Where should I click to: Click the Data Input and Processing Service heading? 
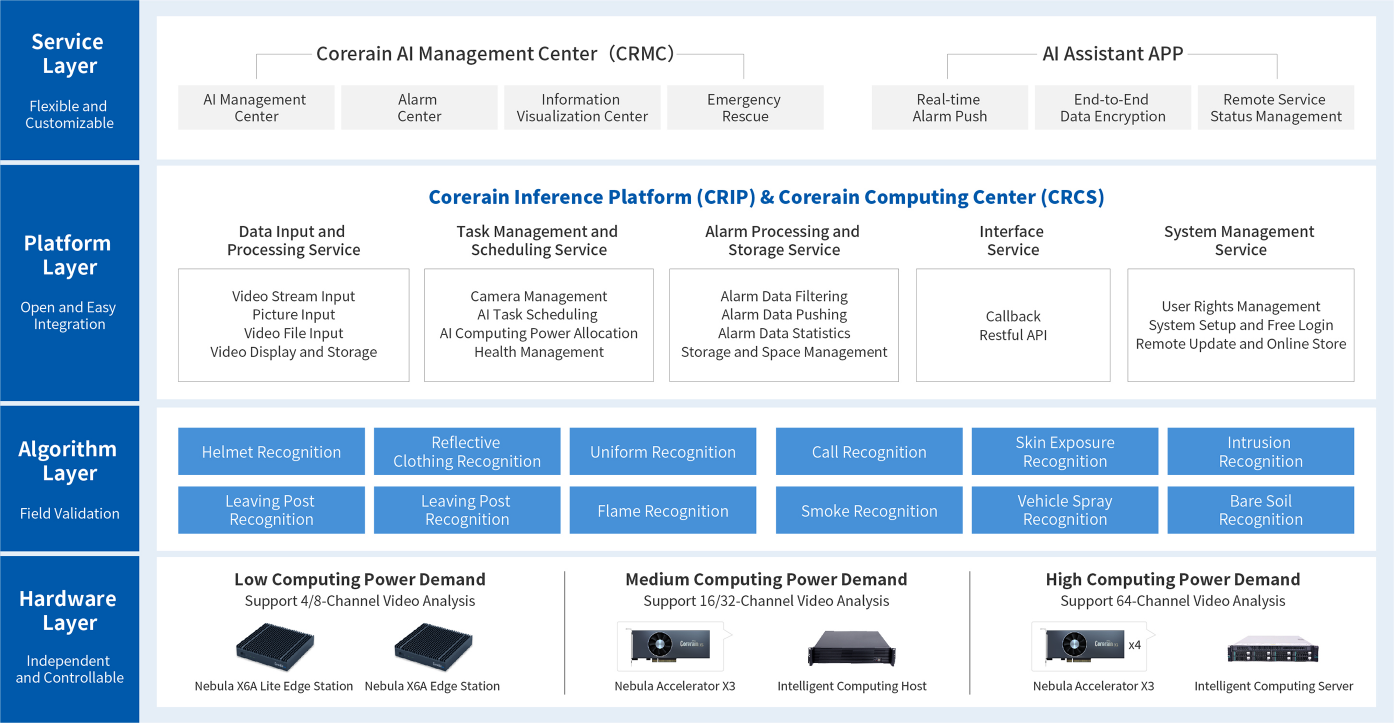[x=293, y=241]
